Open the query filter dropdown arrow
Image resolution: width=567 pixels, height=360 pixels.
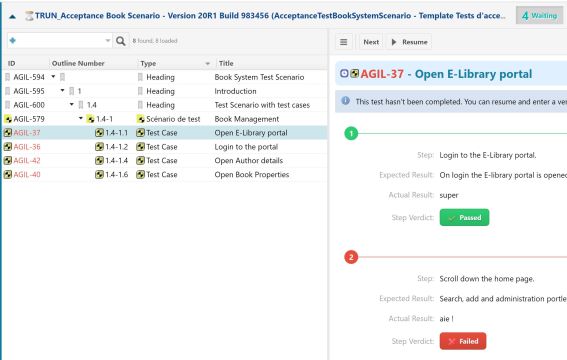107,40
